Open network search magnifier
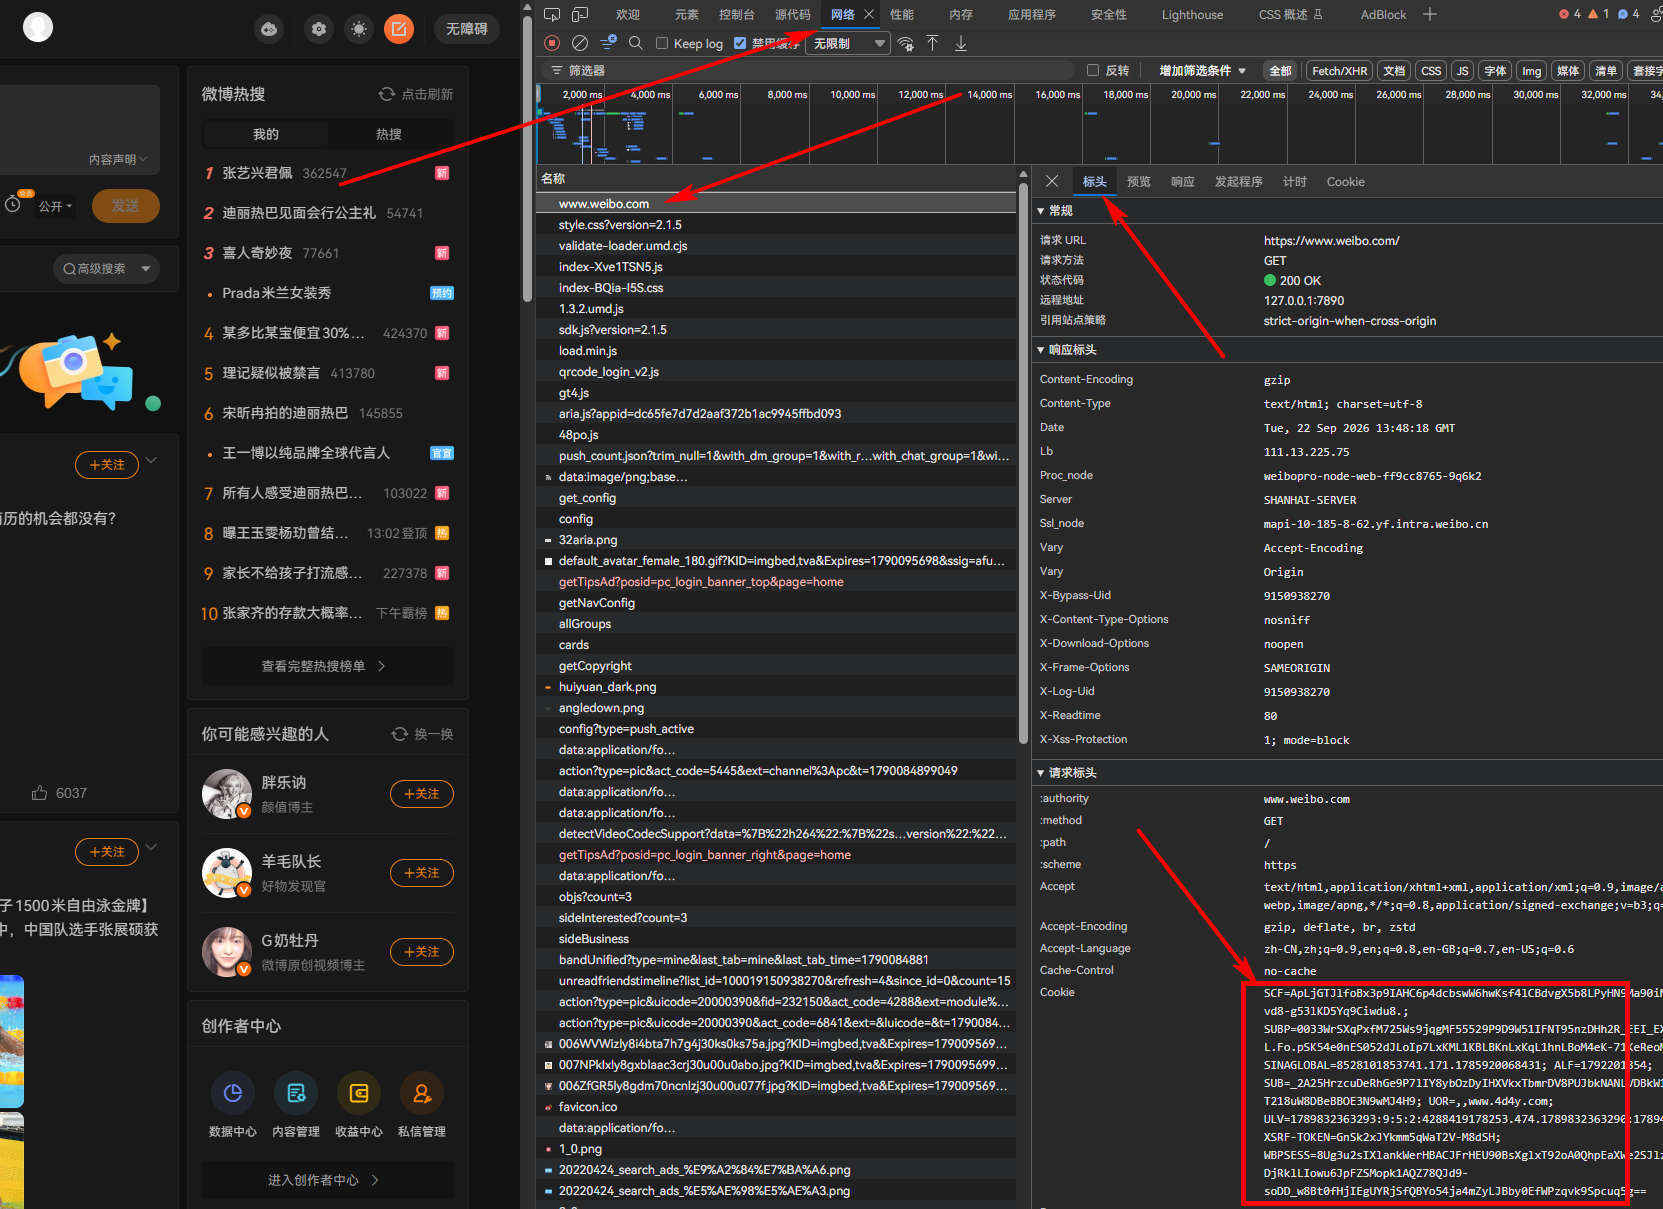The image size is (1663, 1209). [x=636, y=43]
